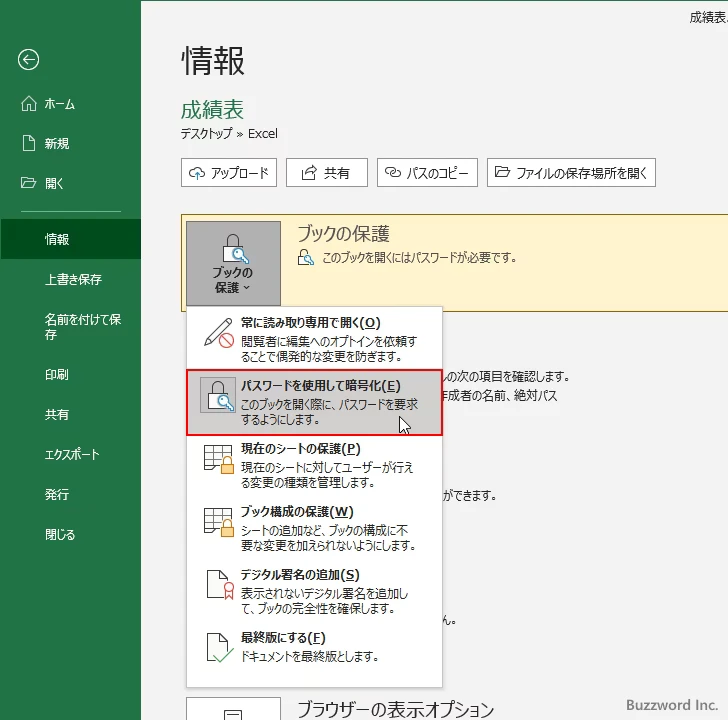The height and width of the screenshot is (720, 728).
Task: Select 常に読み取り専用で開く menu option
Action: [314, 339]
